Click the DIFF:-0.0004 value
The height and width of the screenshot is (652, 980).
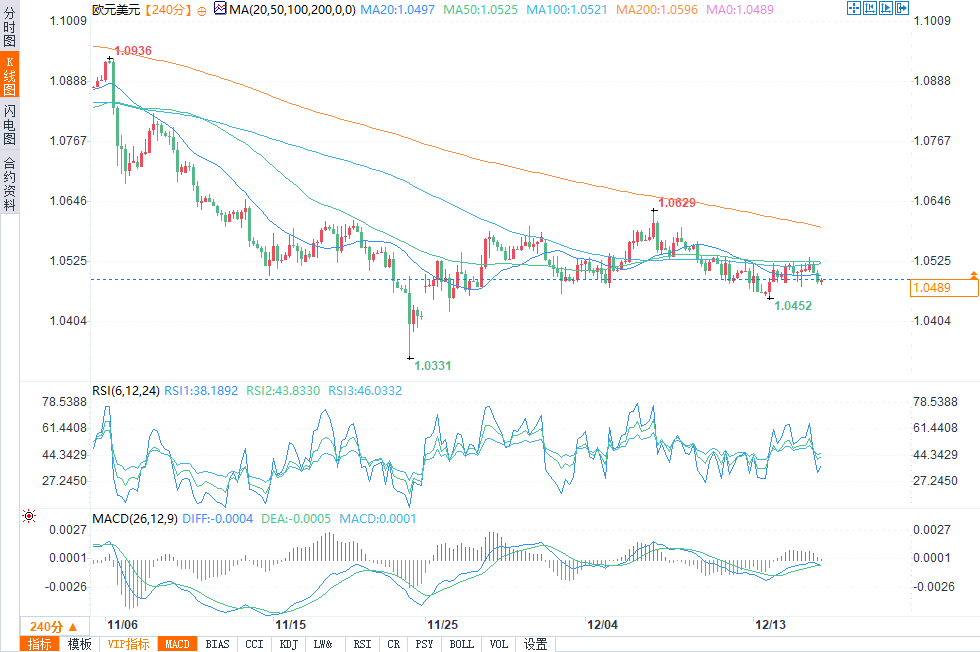tap(218, 519)
